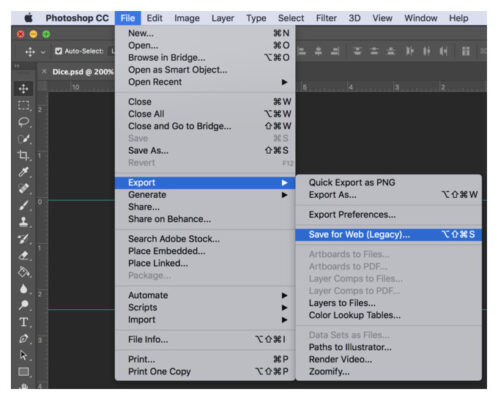Select the Brush tool
This screenshot has height=400, width=498.
23,205
